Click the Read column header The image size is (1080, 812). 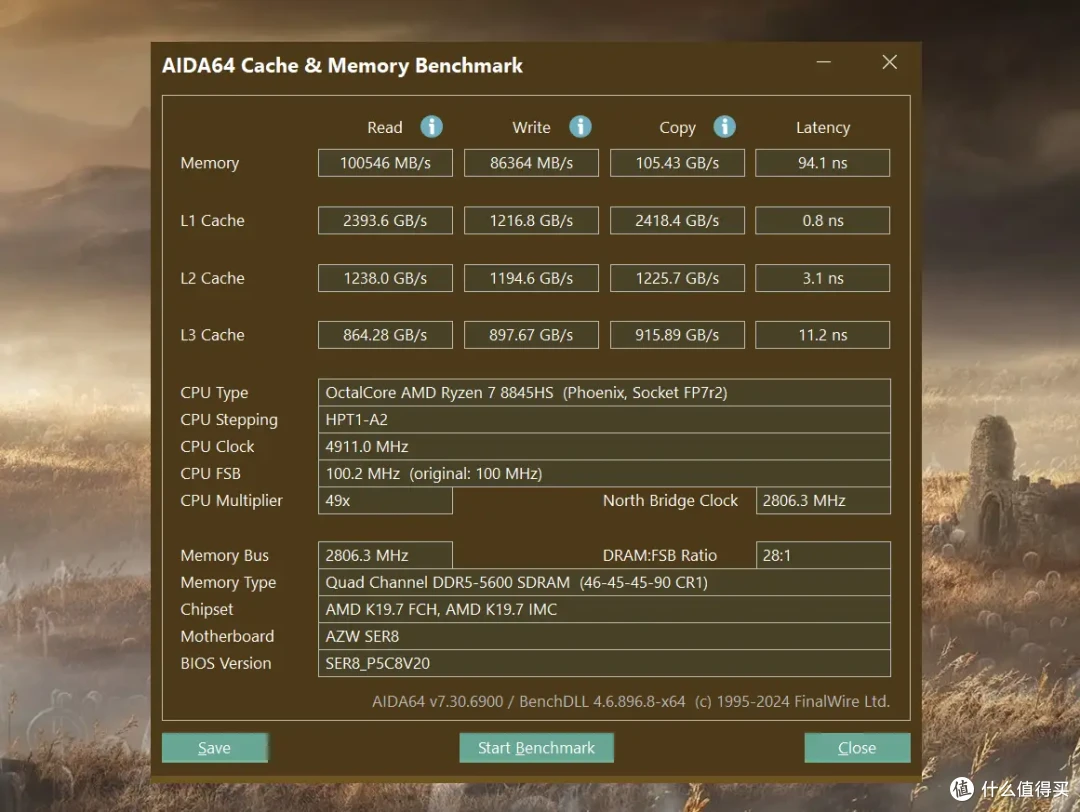pyautogui.click(x=384, y=127)
